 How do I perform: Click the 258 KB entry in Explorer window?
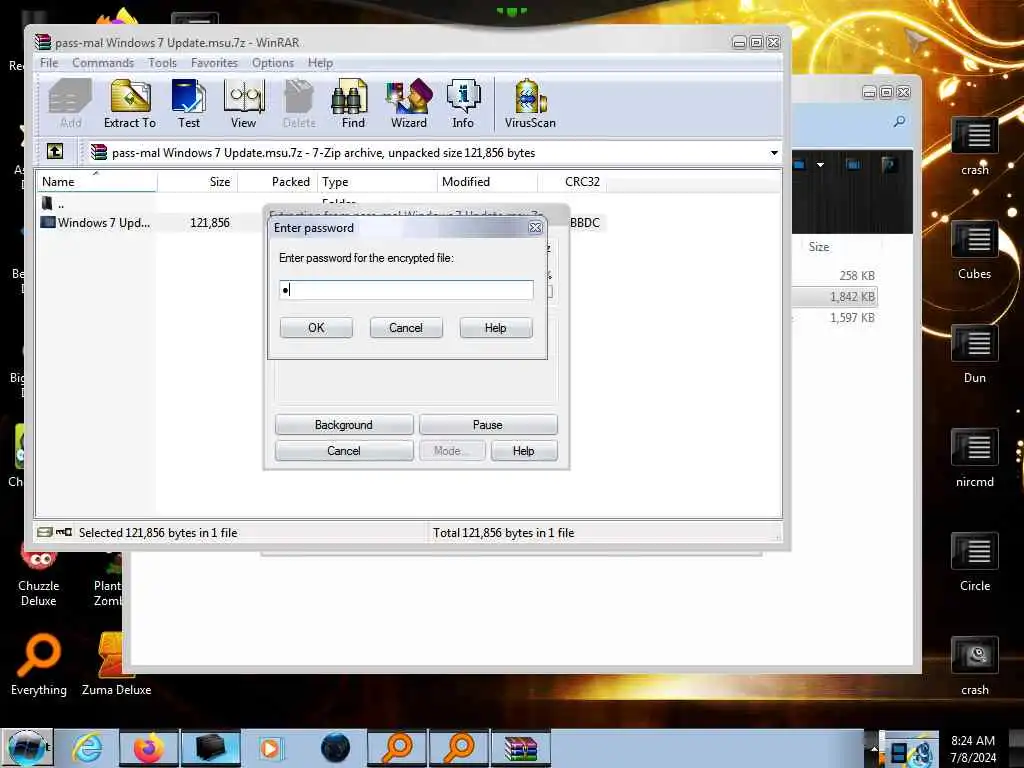857,276
